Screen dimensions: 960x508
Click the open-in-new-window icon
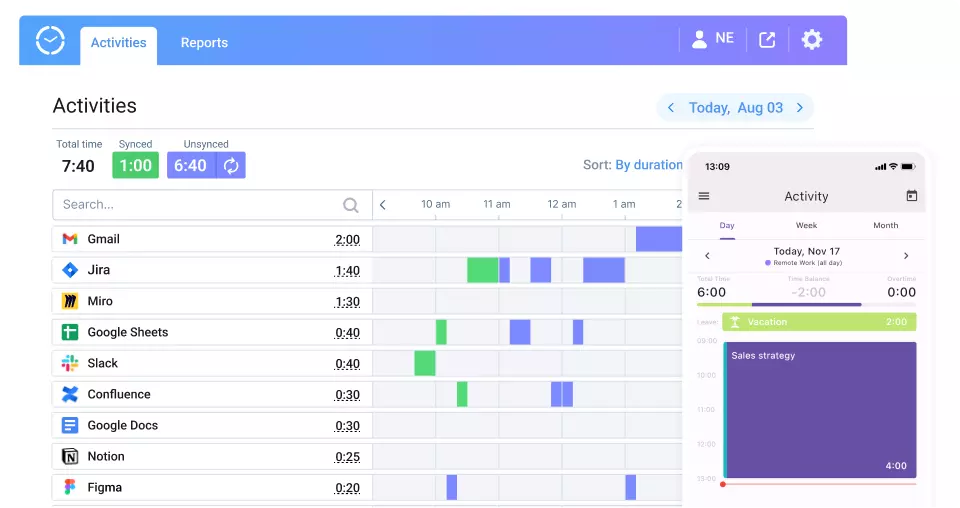pos(767,40)
